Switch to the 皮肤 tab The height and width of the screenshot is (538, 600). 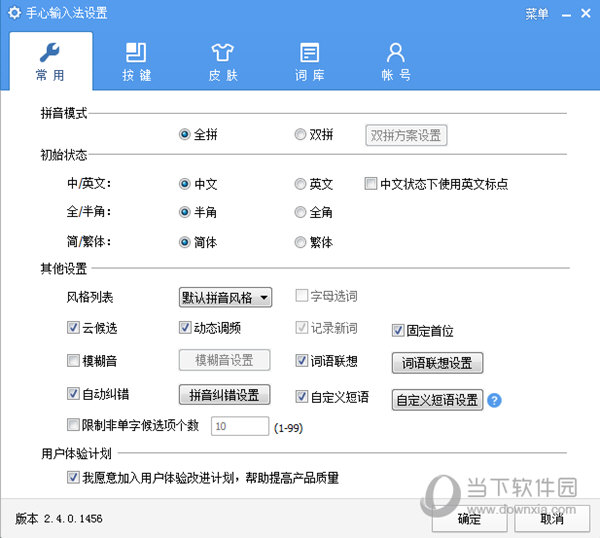[223, 62]
